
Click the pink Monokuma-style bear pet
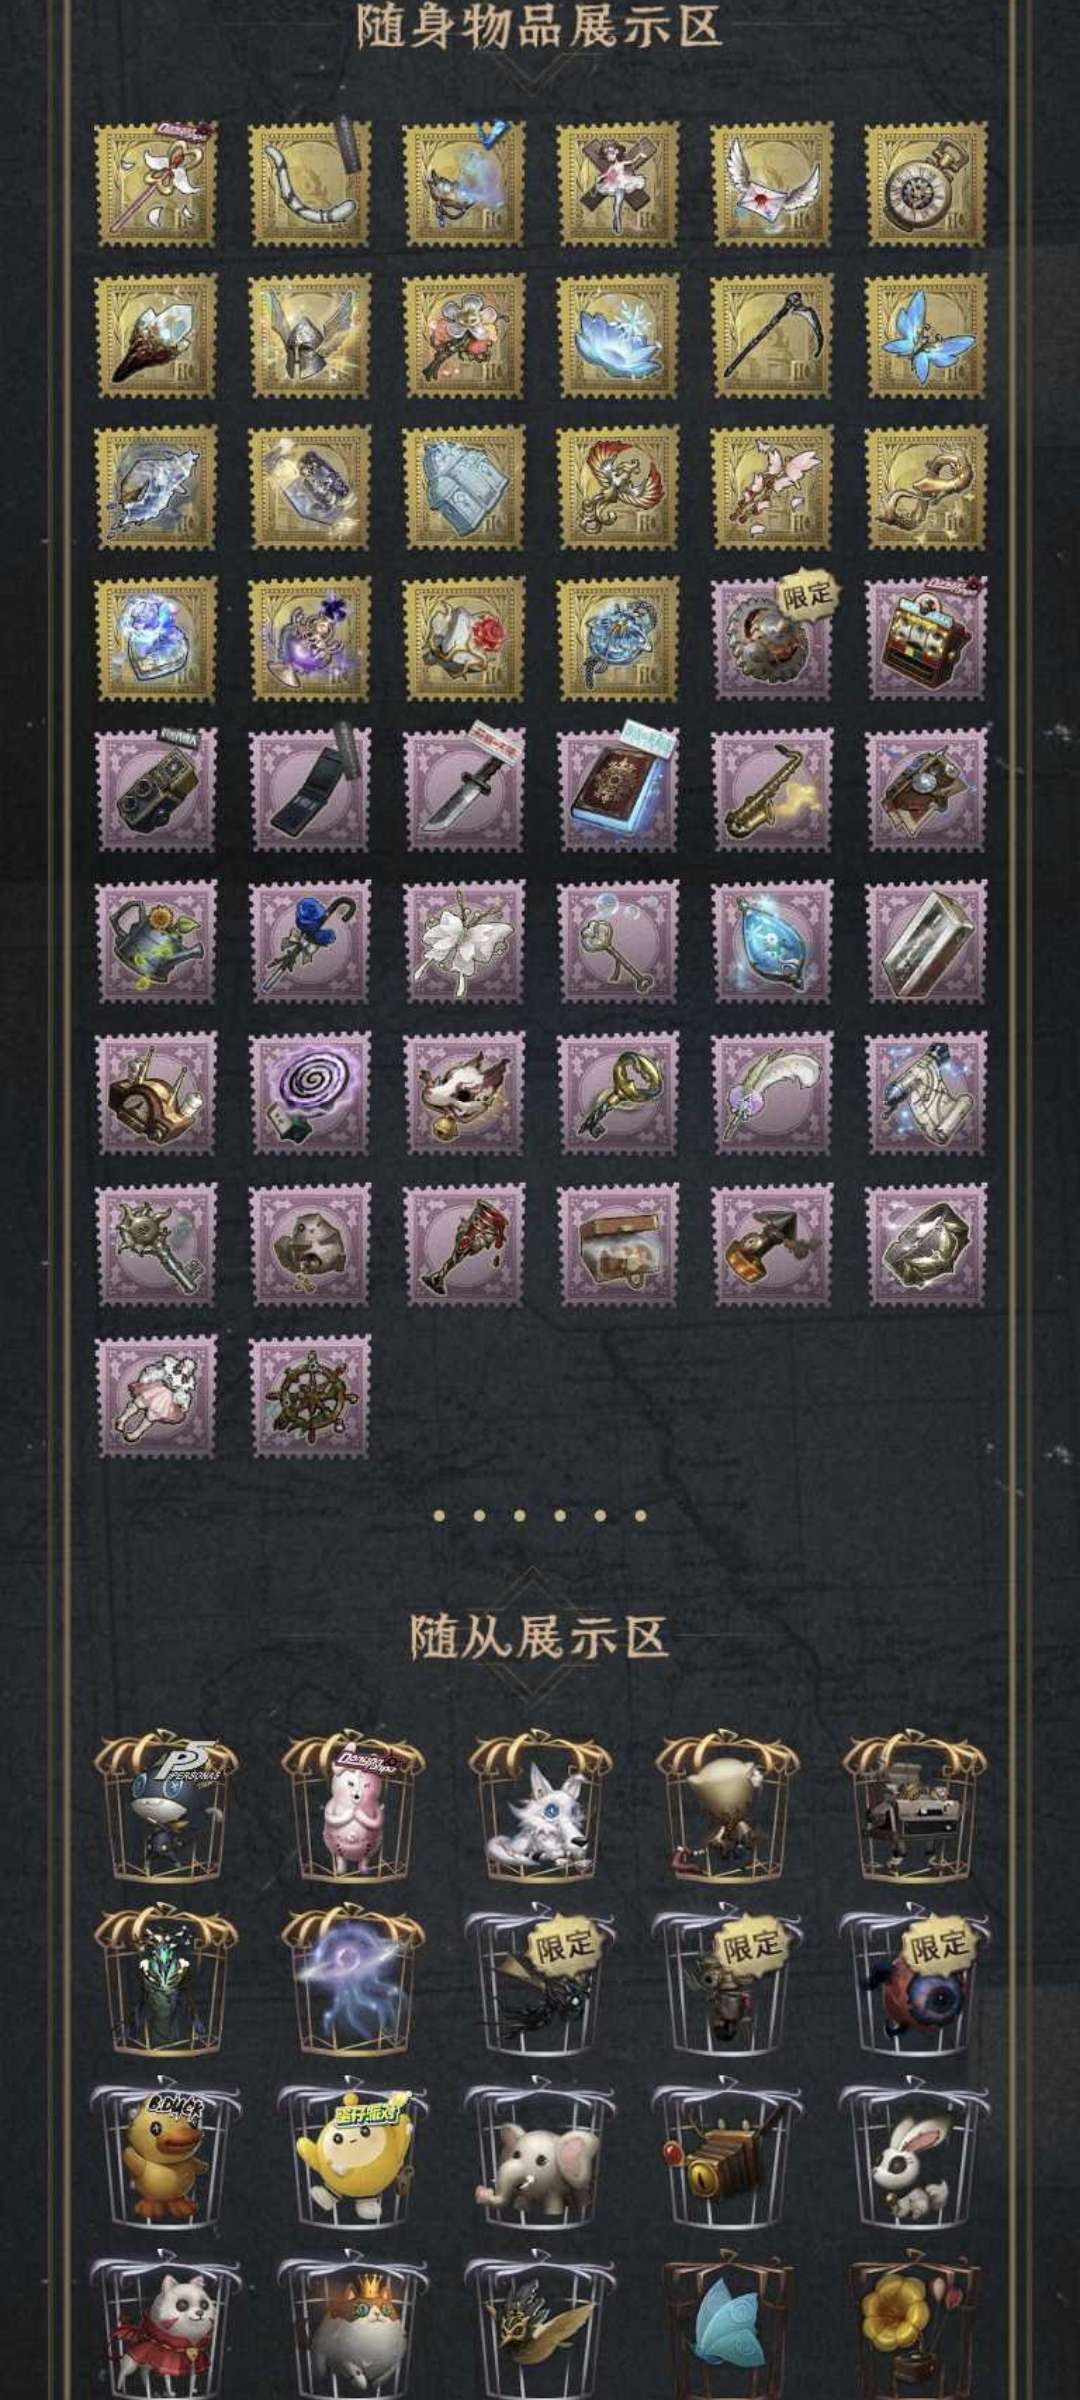352,1811
